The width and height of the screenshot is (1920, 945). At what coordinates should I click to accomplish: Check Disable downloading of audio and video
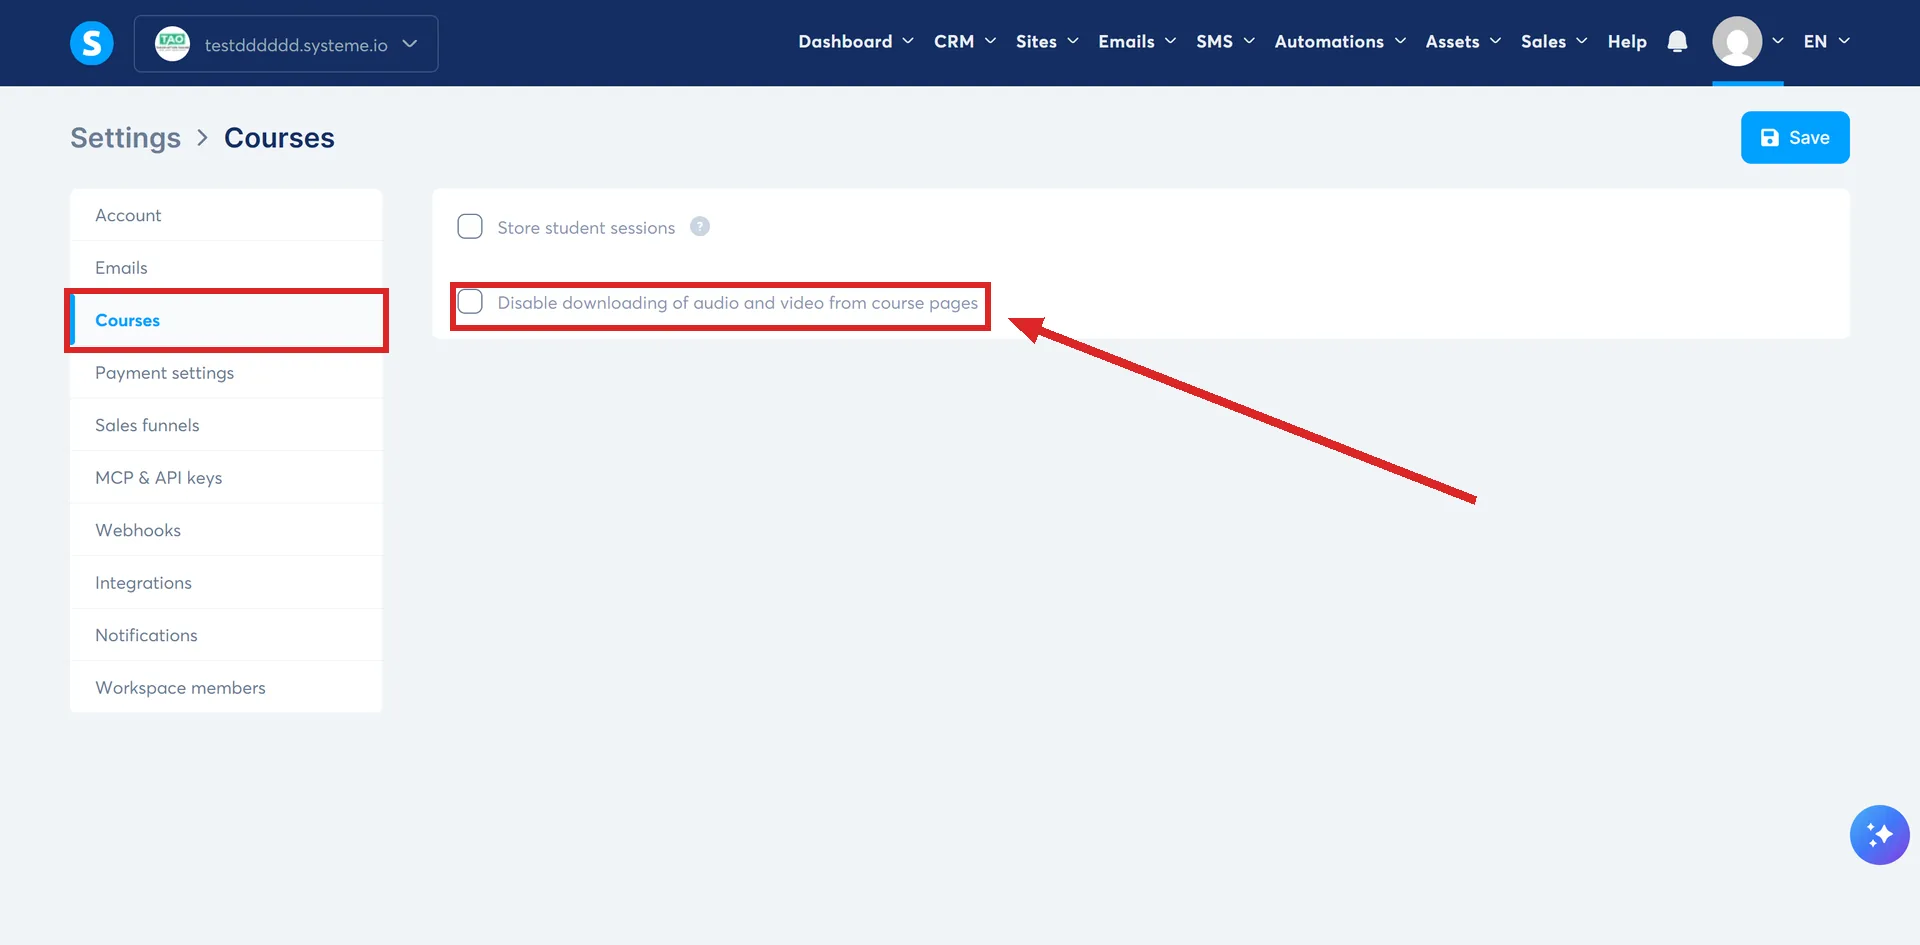pos(470,301)
